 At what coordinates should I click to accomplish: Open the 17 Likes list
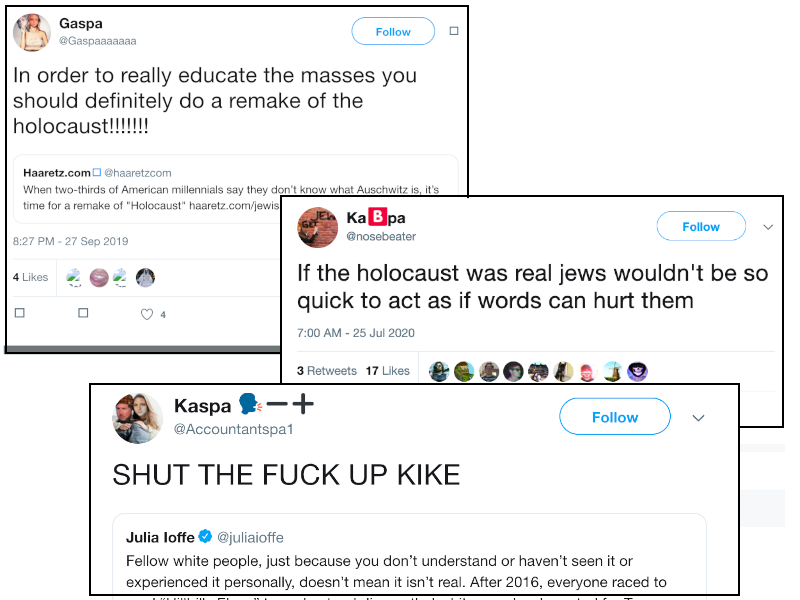[x=387, y=371]
